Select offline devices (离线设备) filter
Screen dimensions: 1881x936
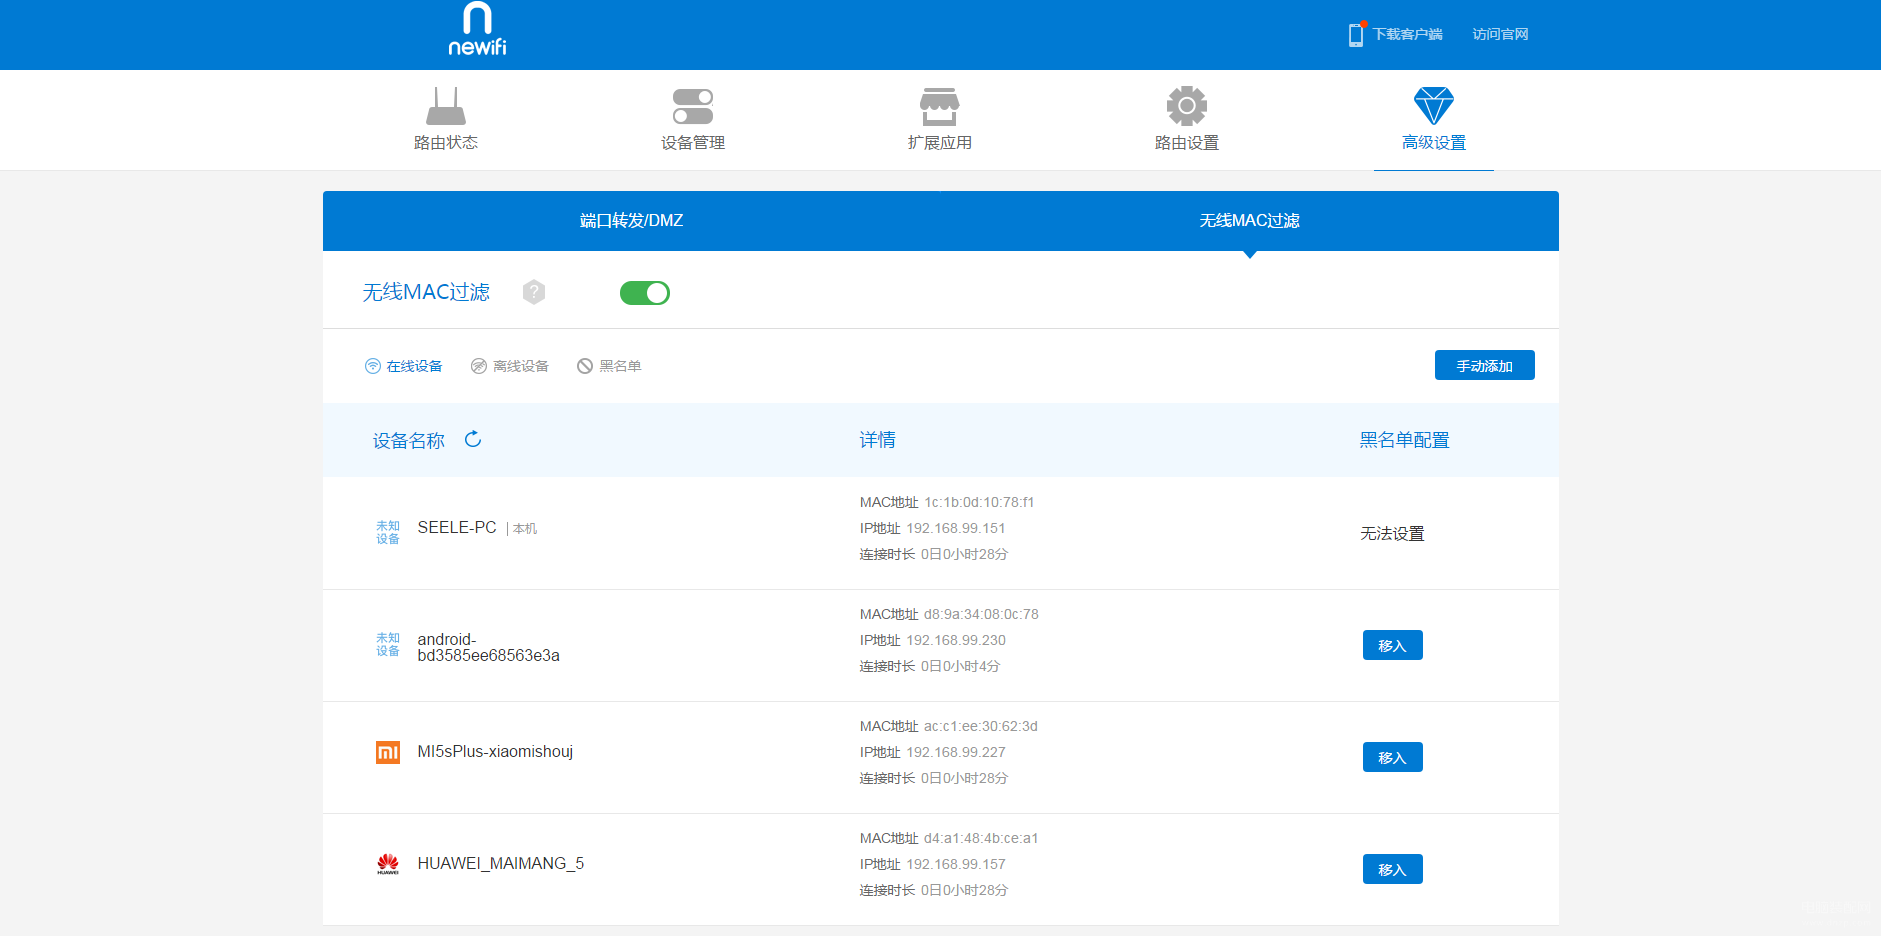point(510,366)
